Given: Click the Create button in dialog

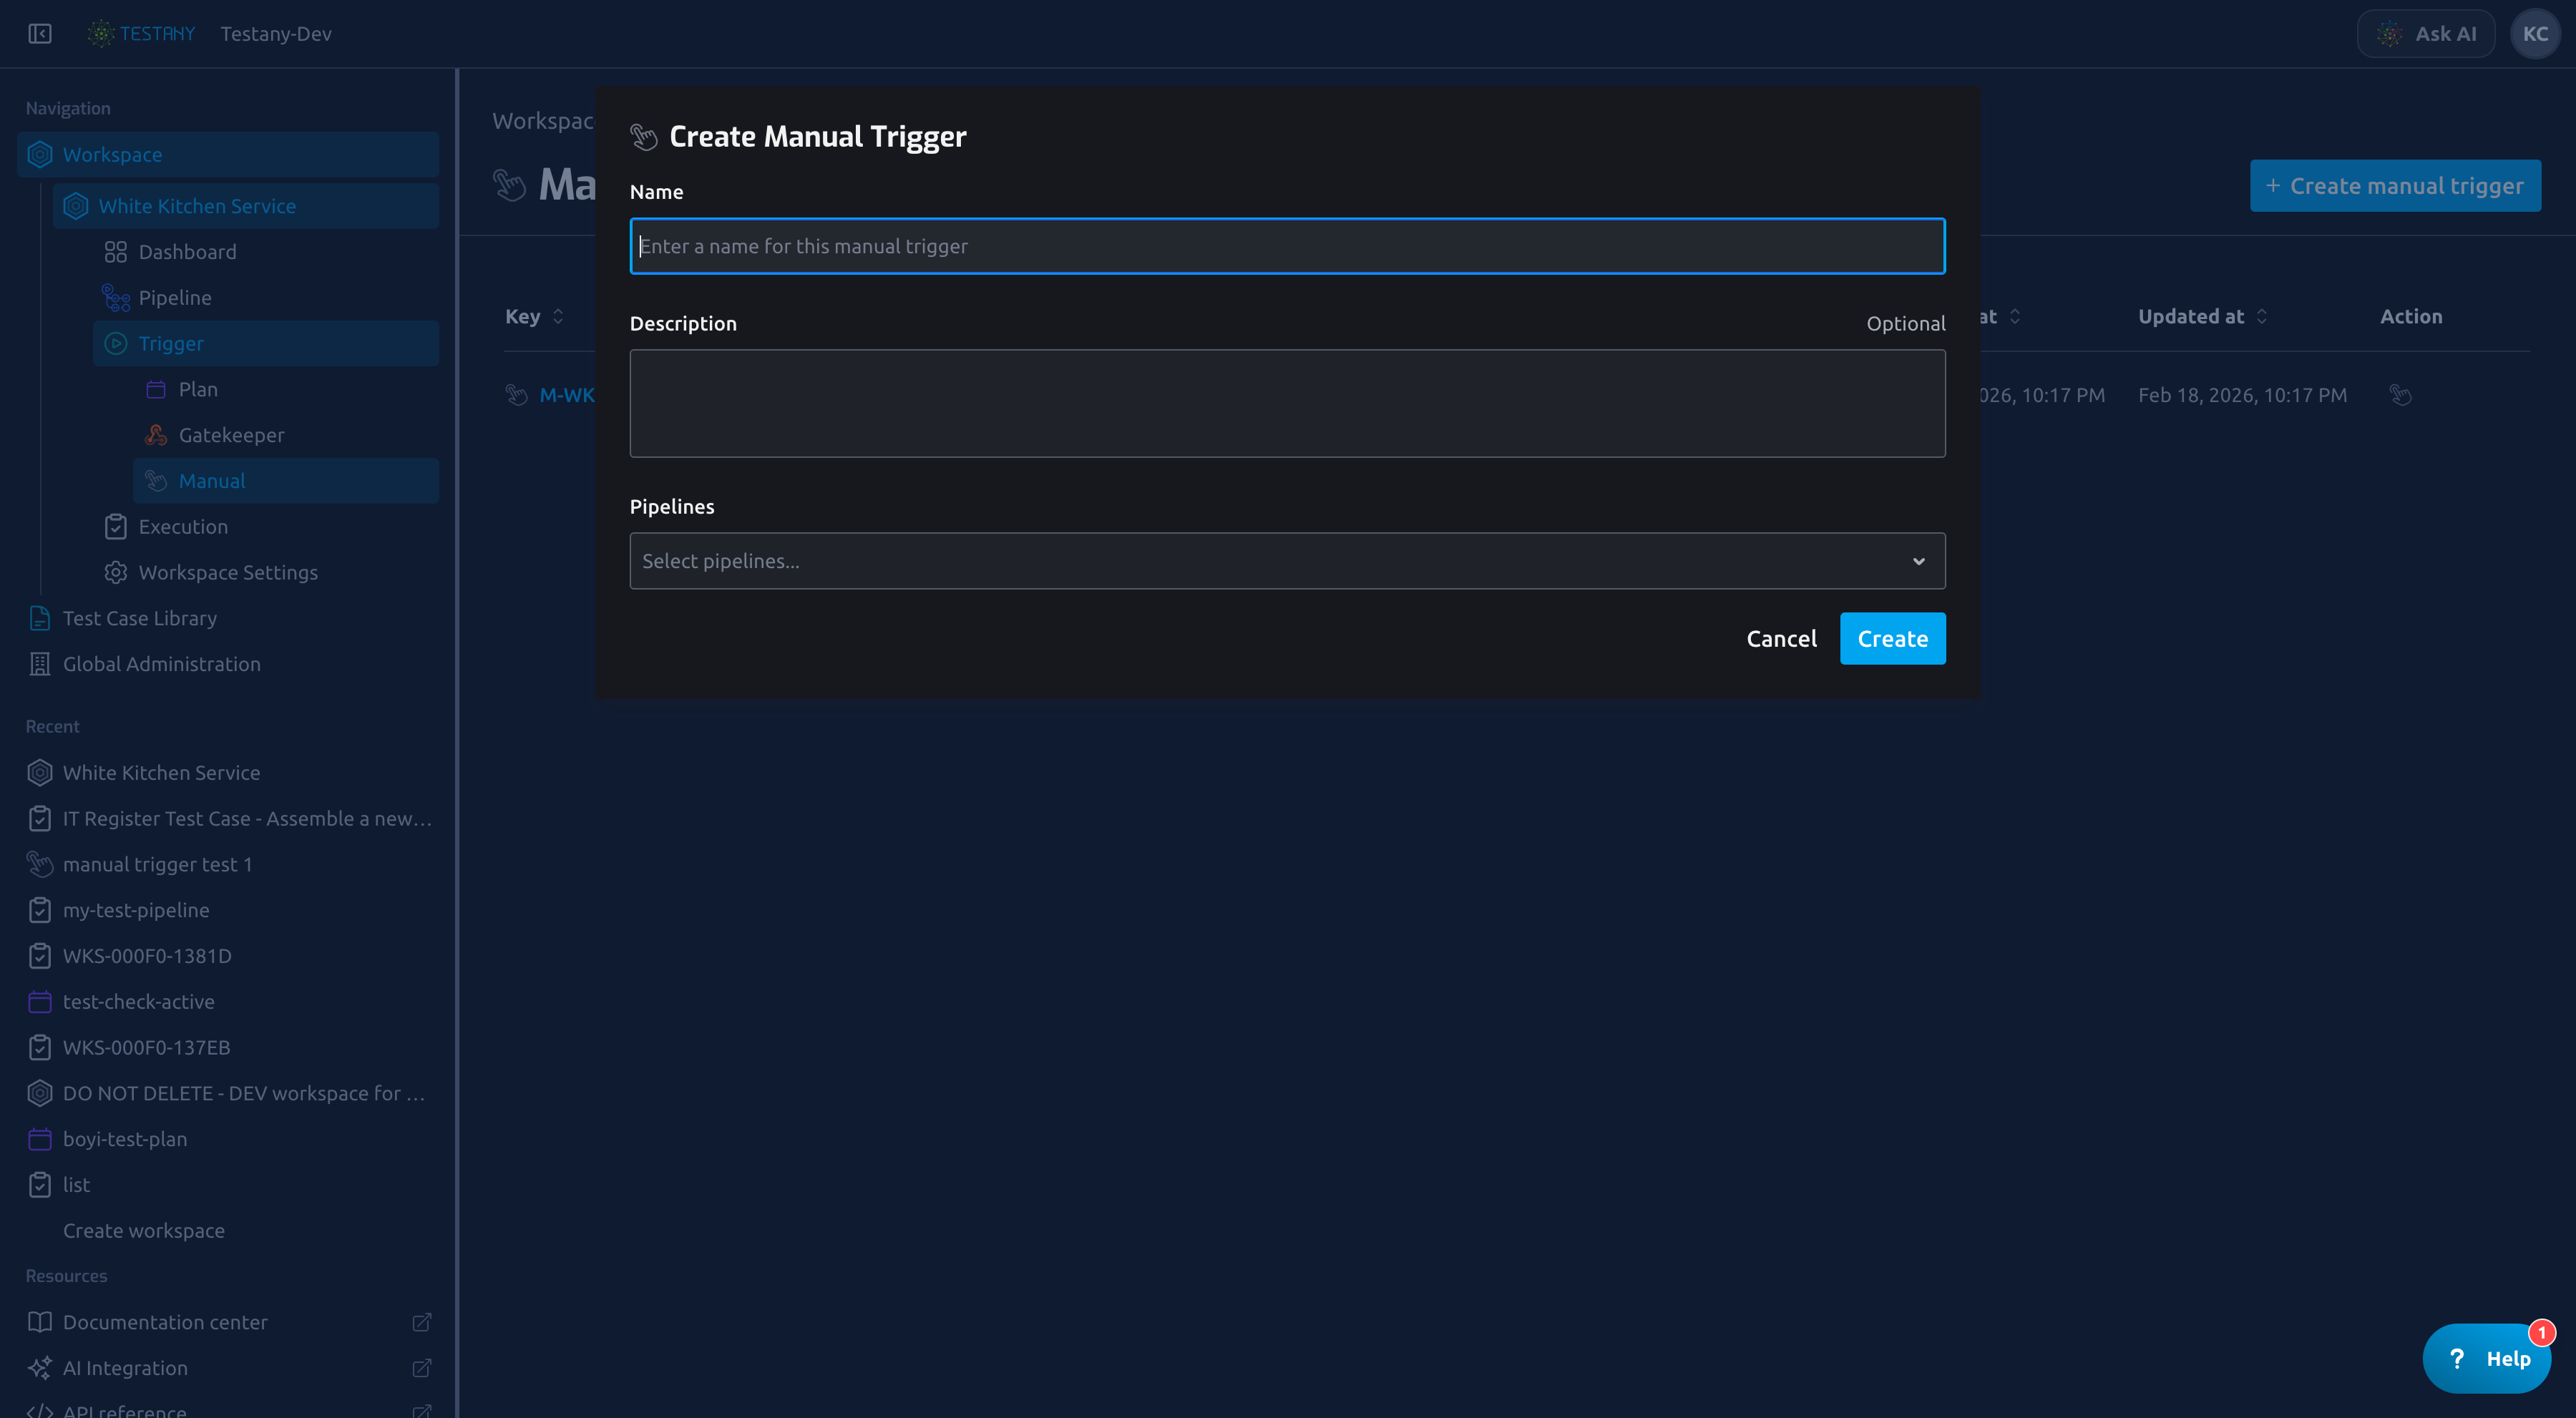Looking at the screenshot, I should click(1892, 639).
